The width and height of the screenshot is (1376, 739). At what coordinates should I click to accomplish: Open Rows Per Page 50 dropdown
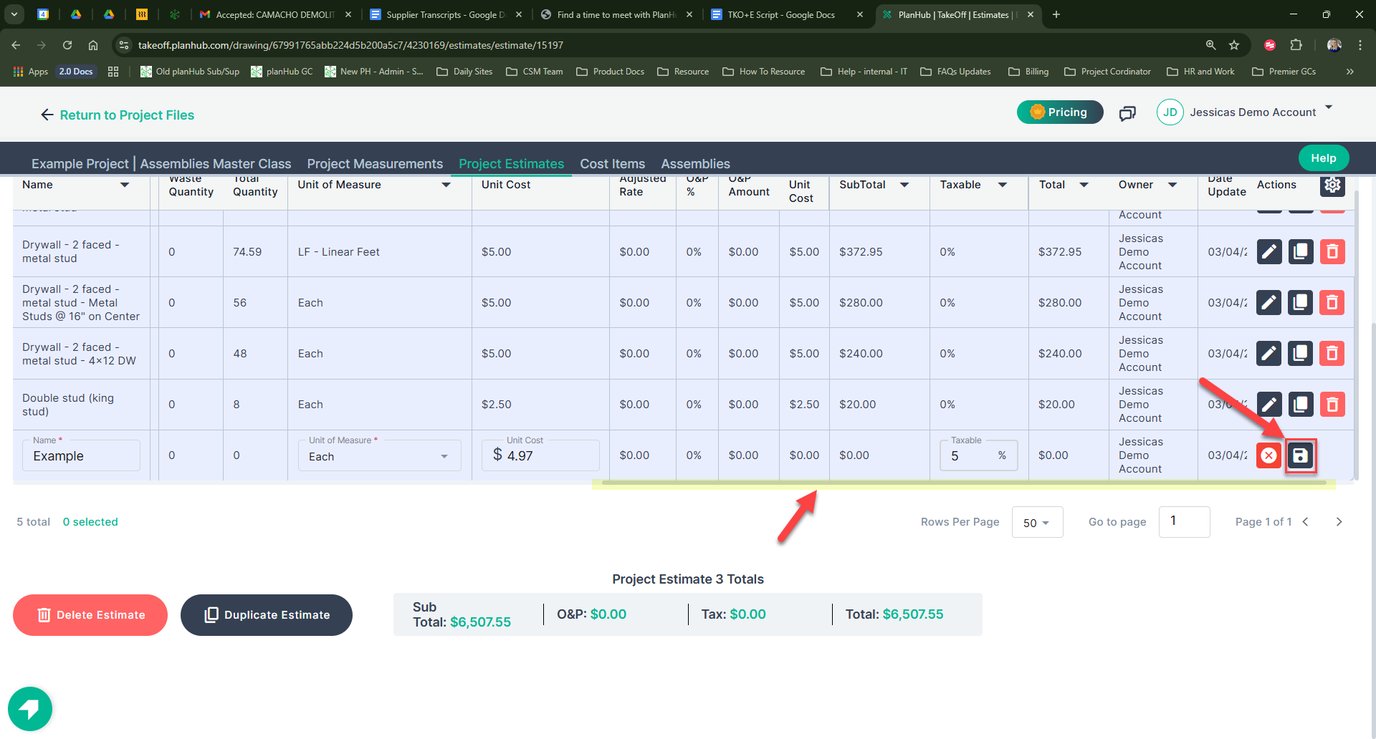pyautogui.click(x=1035, y=523)
